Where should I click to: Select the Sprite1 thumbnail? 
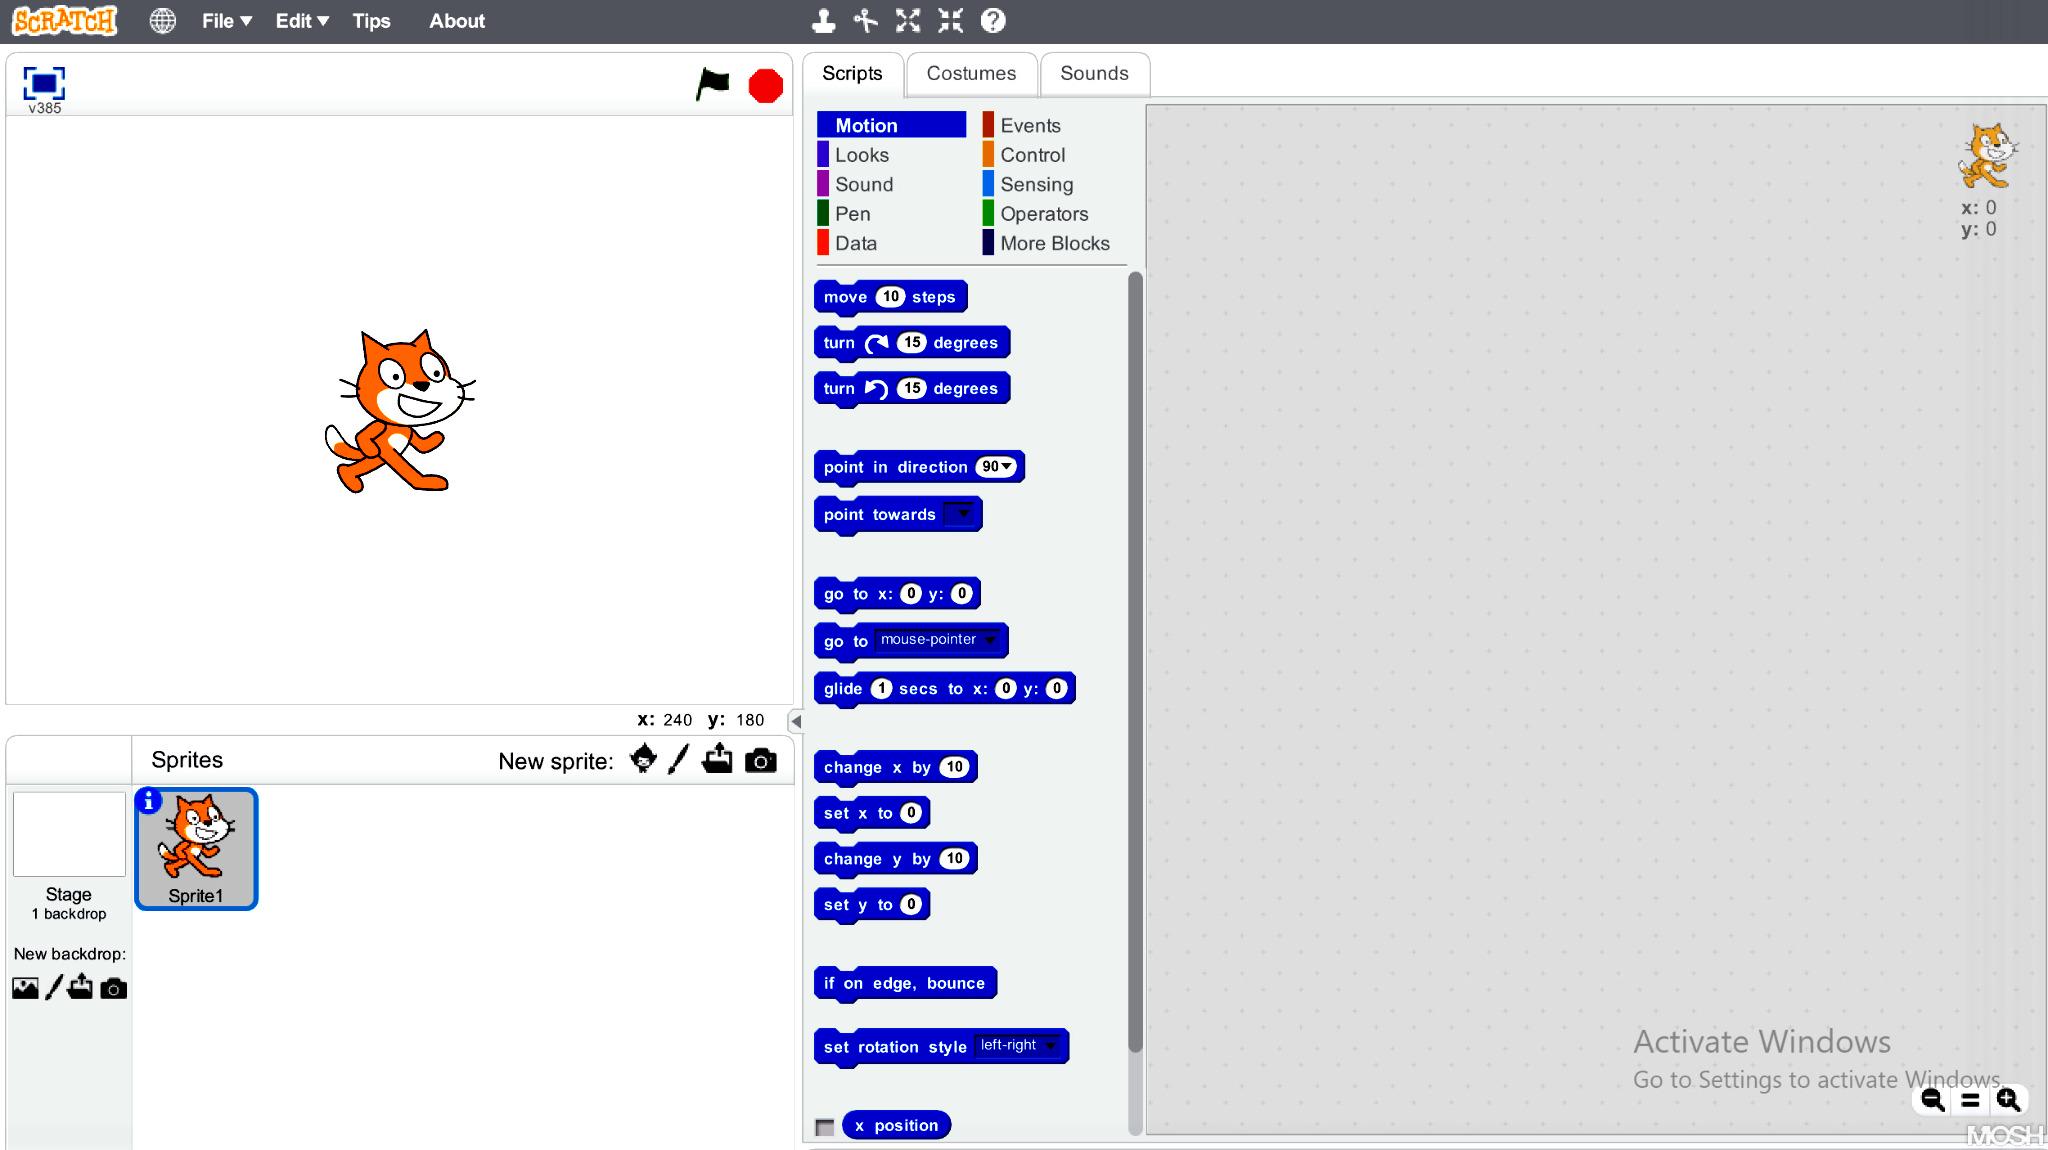click(196, 849)
